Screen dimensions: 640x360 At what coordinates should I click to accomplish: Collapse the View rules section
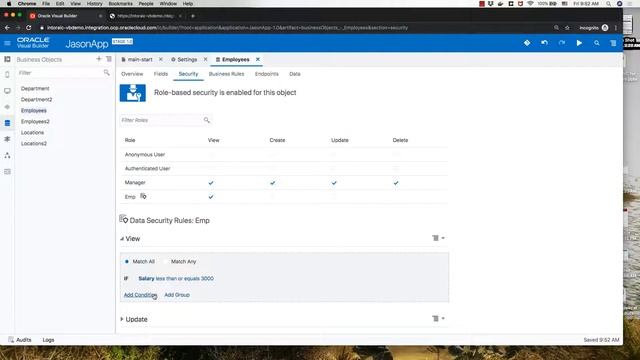[122, 239]
